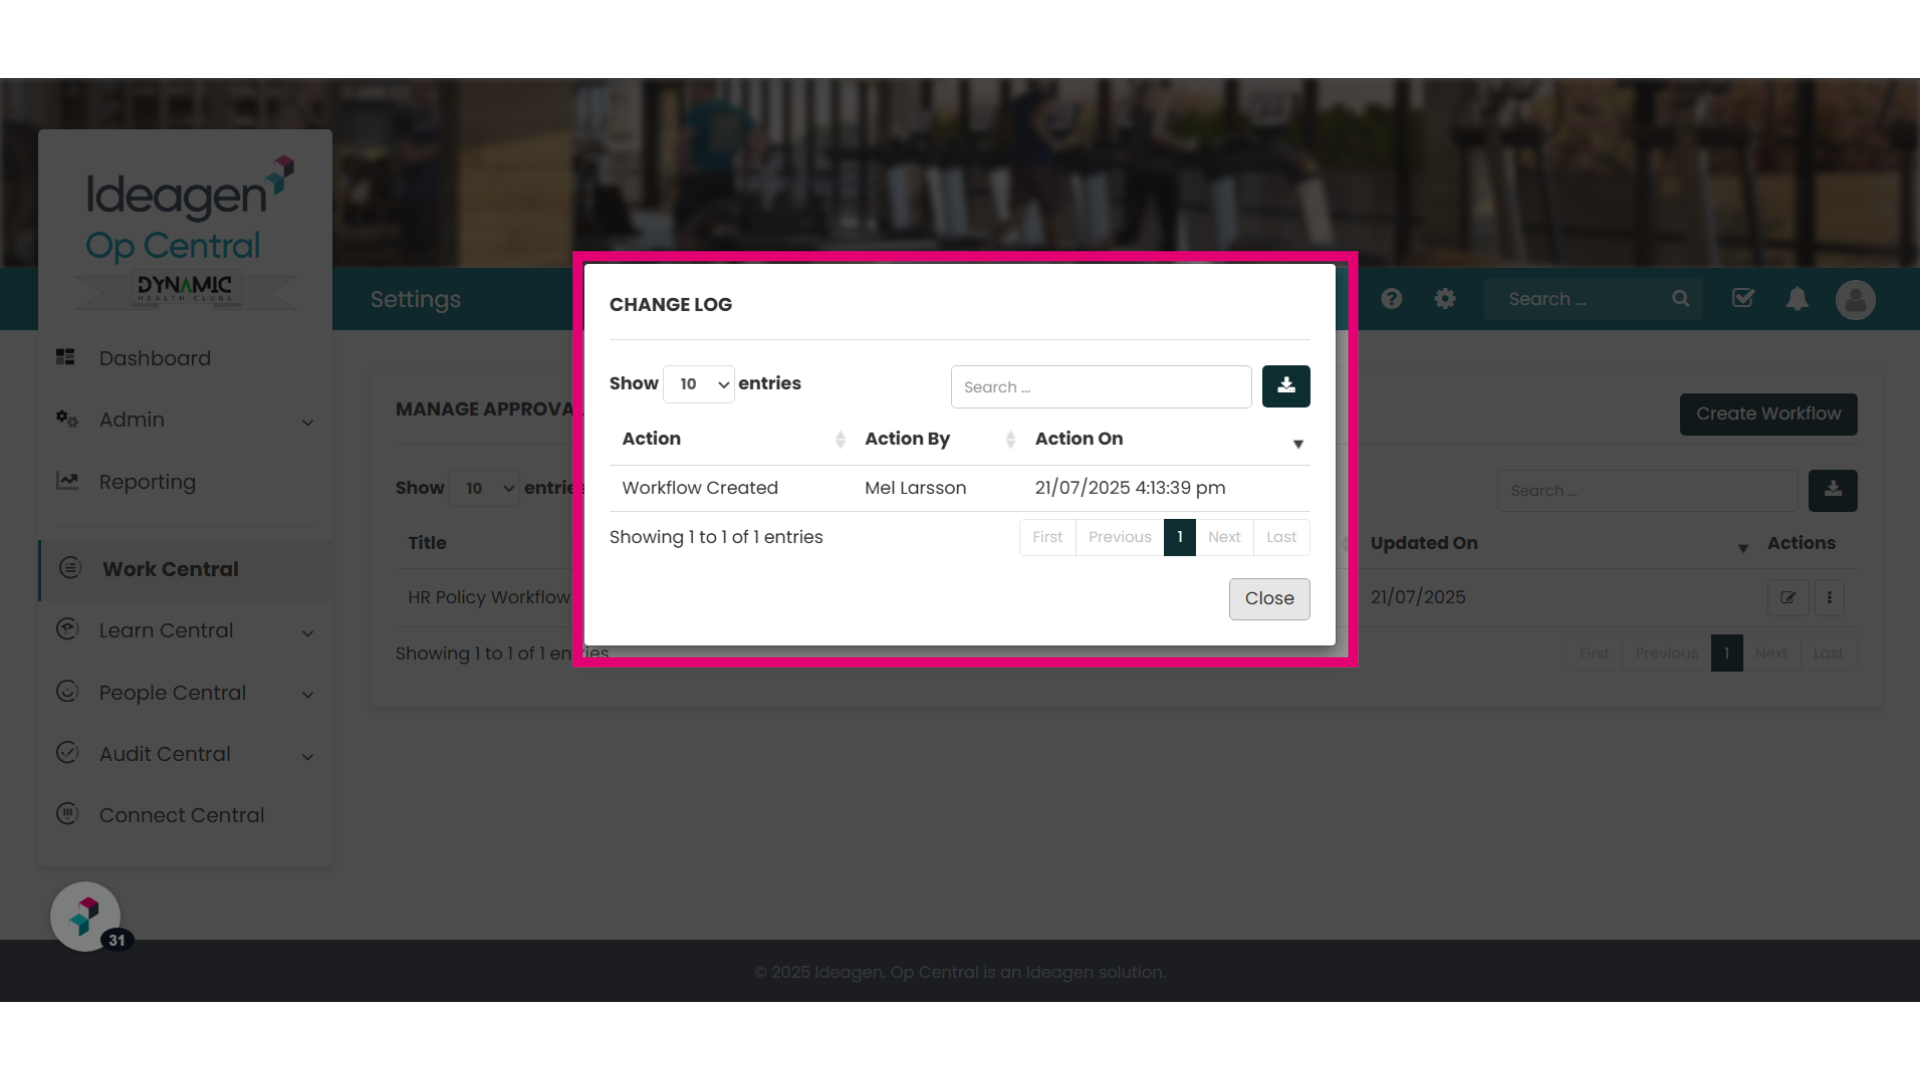Screen dimensions: 1920x1080
Task: Go to First page in change log
Action: [x=1047, y=537]
